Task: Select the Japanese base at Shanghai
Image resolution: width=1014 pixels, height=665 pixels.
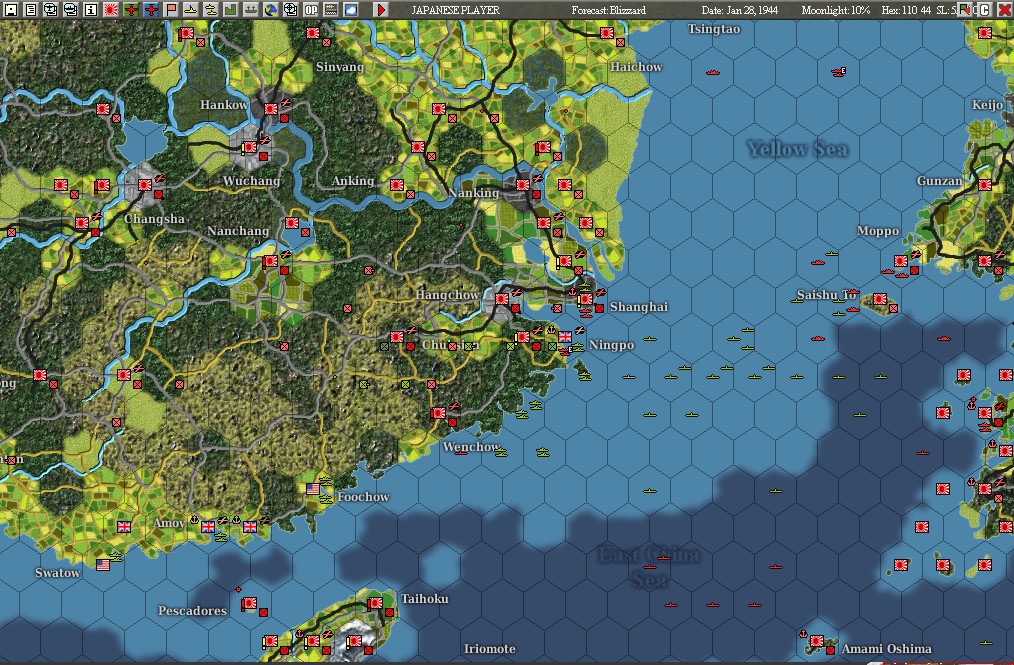Action: tap(586, 299)
